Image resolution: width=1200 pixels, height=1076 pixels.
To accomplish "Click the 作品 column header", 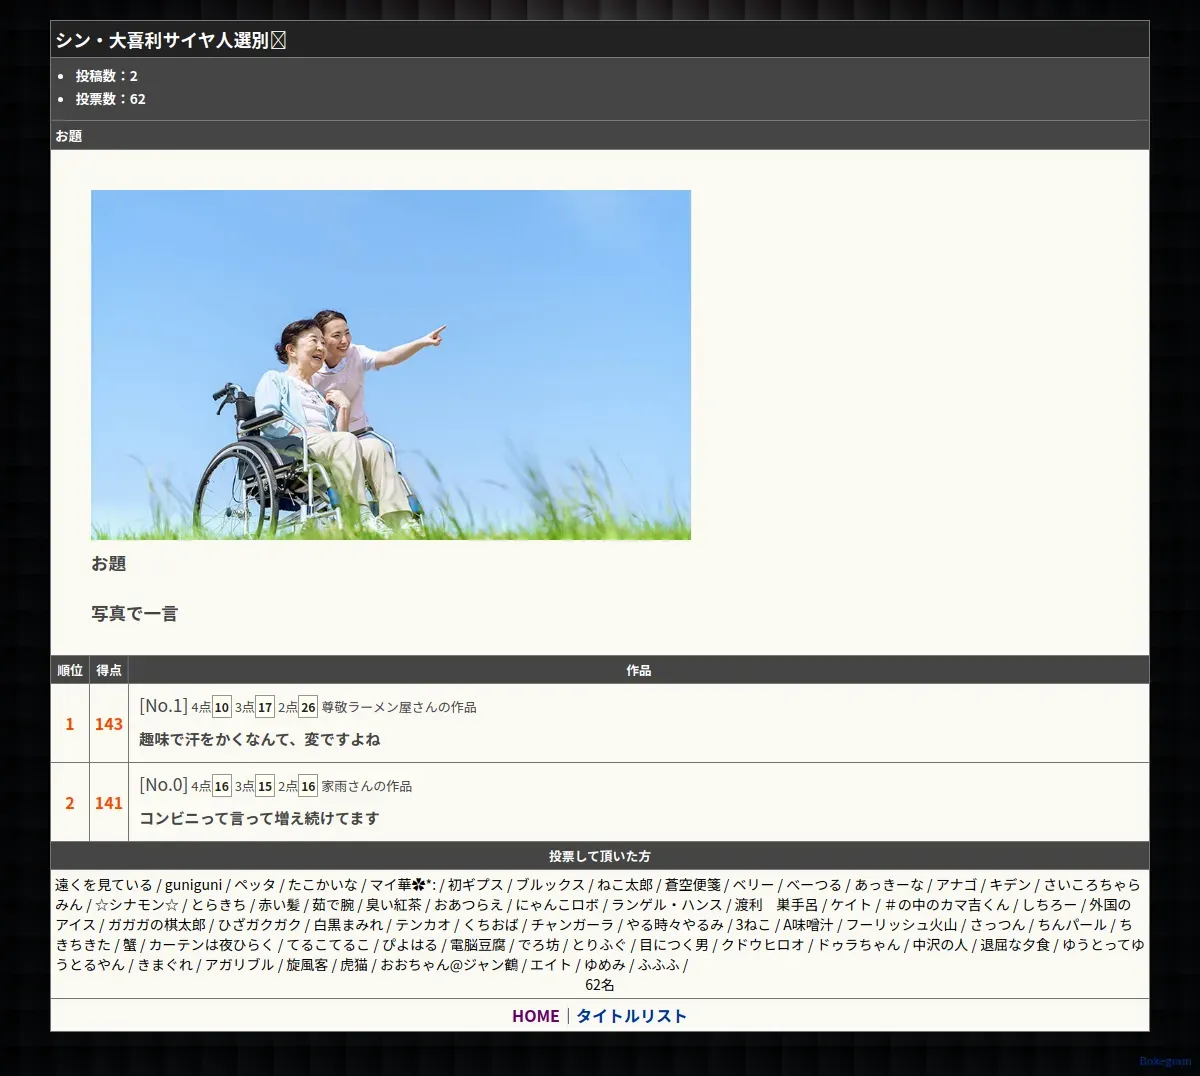I will point(639,670).
